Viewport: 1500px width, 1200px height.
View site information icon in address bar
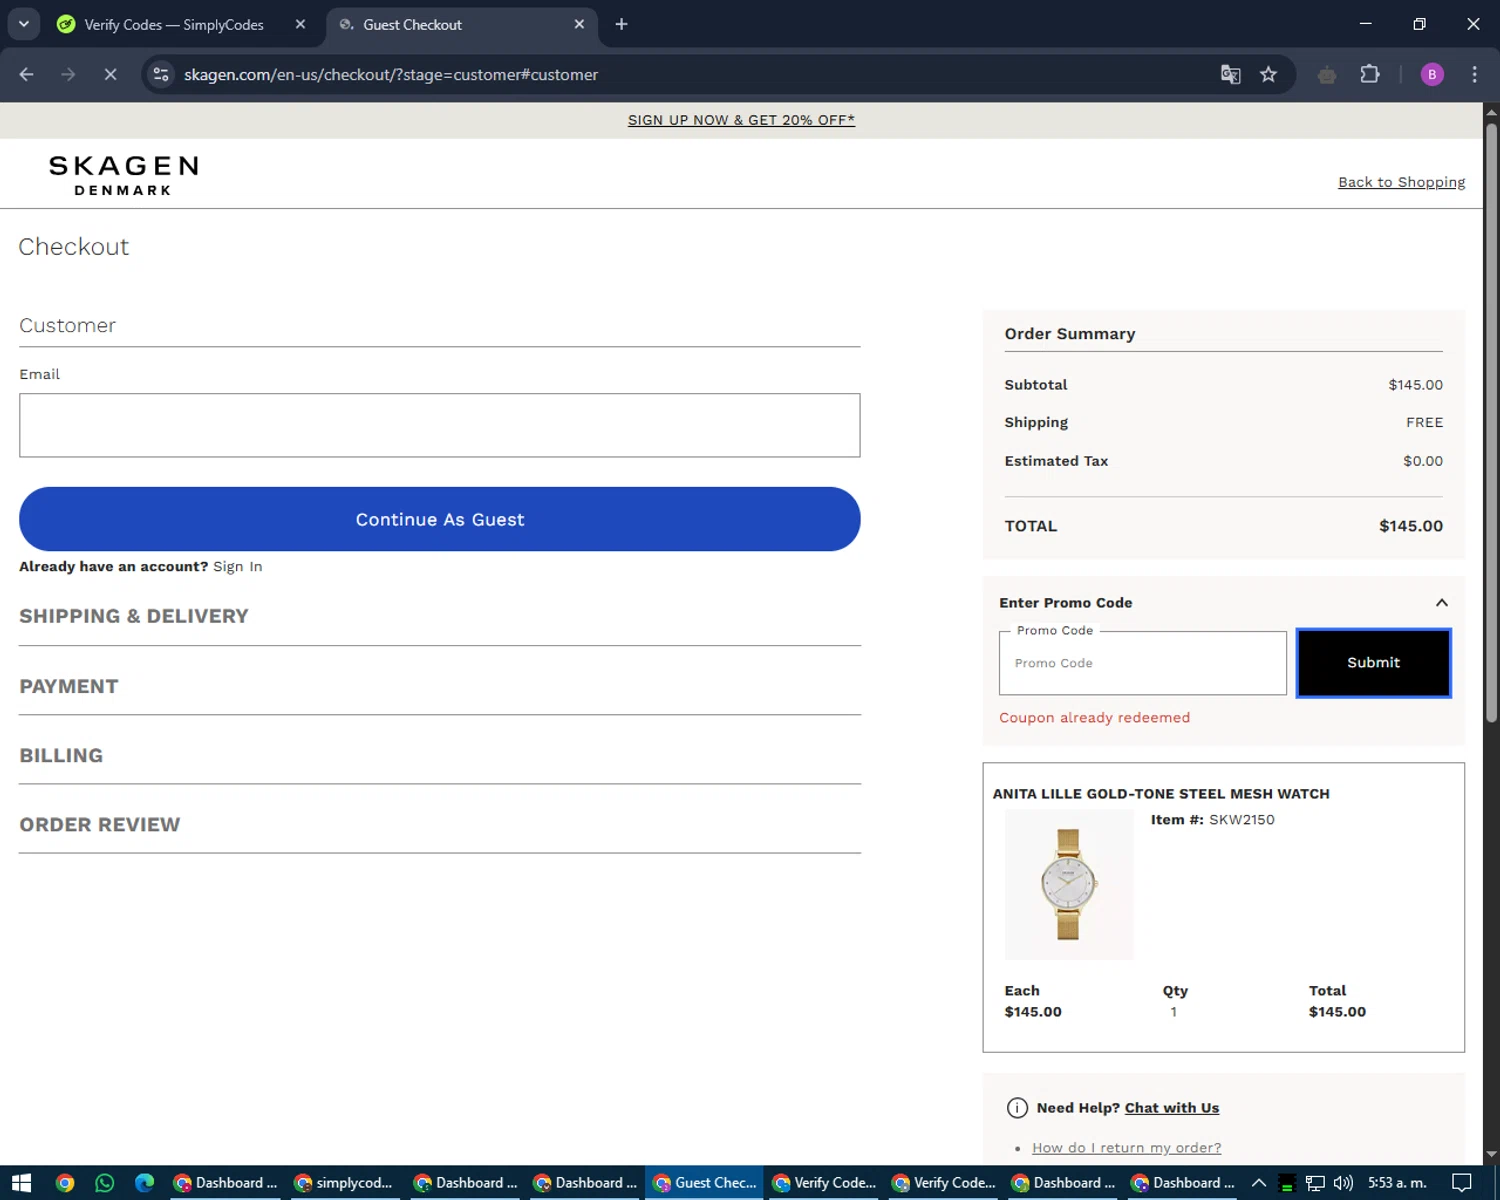coord(161,75)
